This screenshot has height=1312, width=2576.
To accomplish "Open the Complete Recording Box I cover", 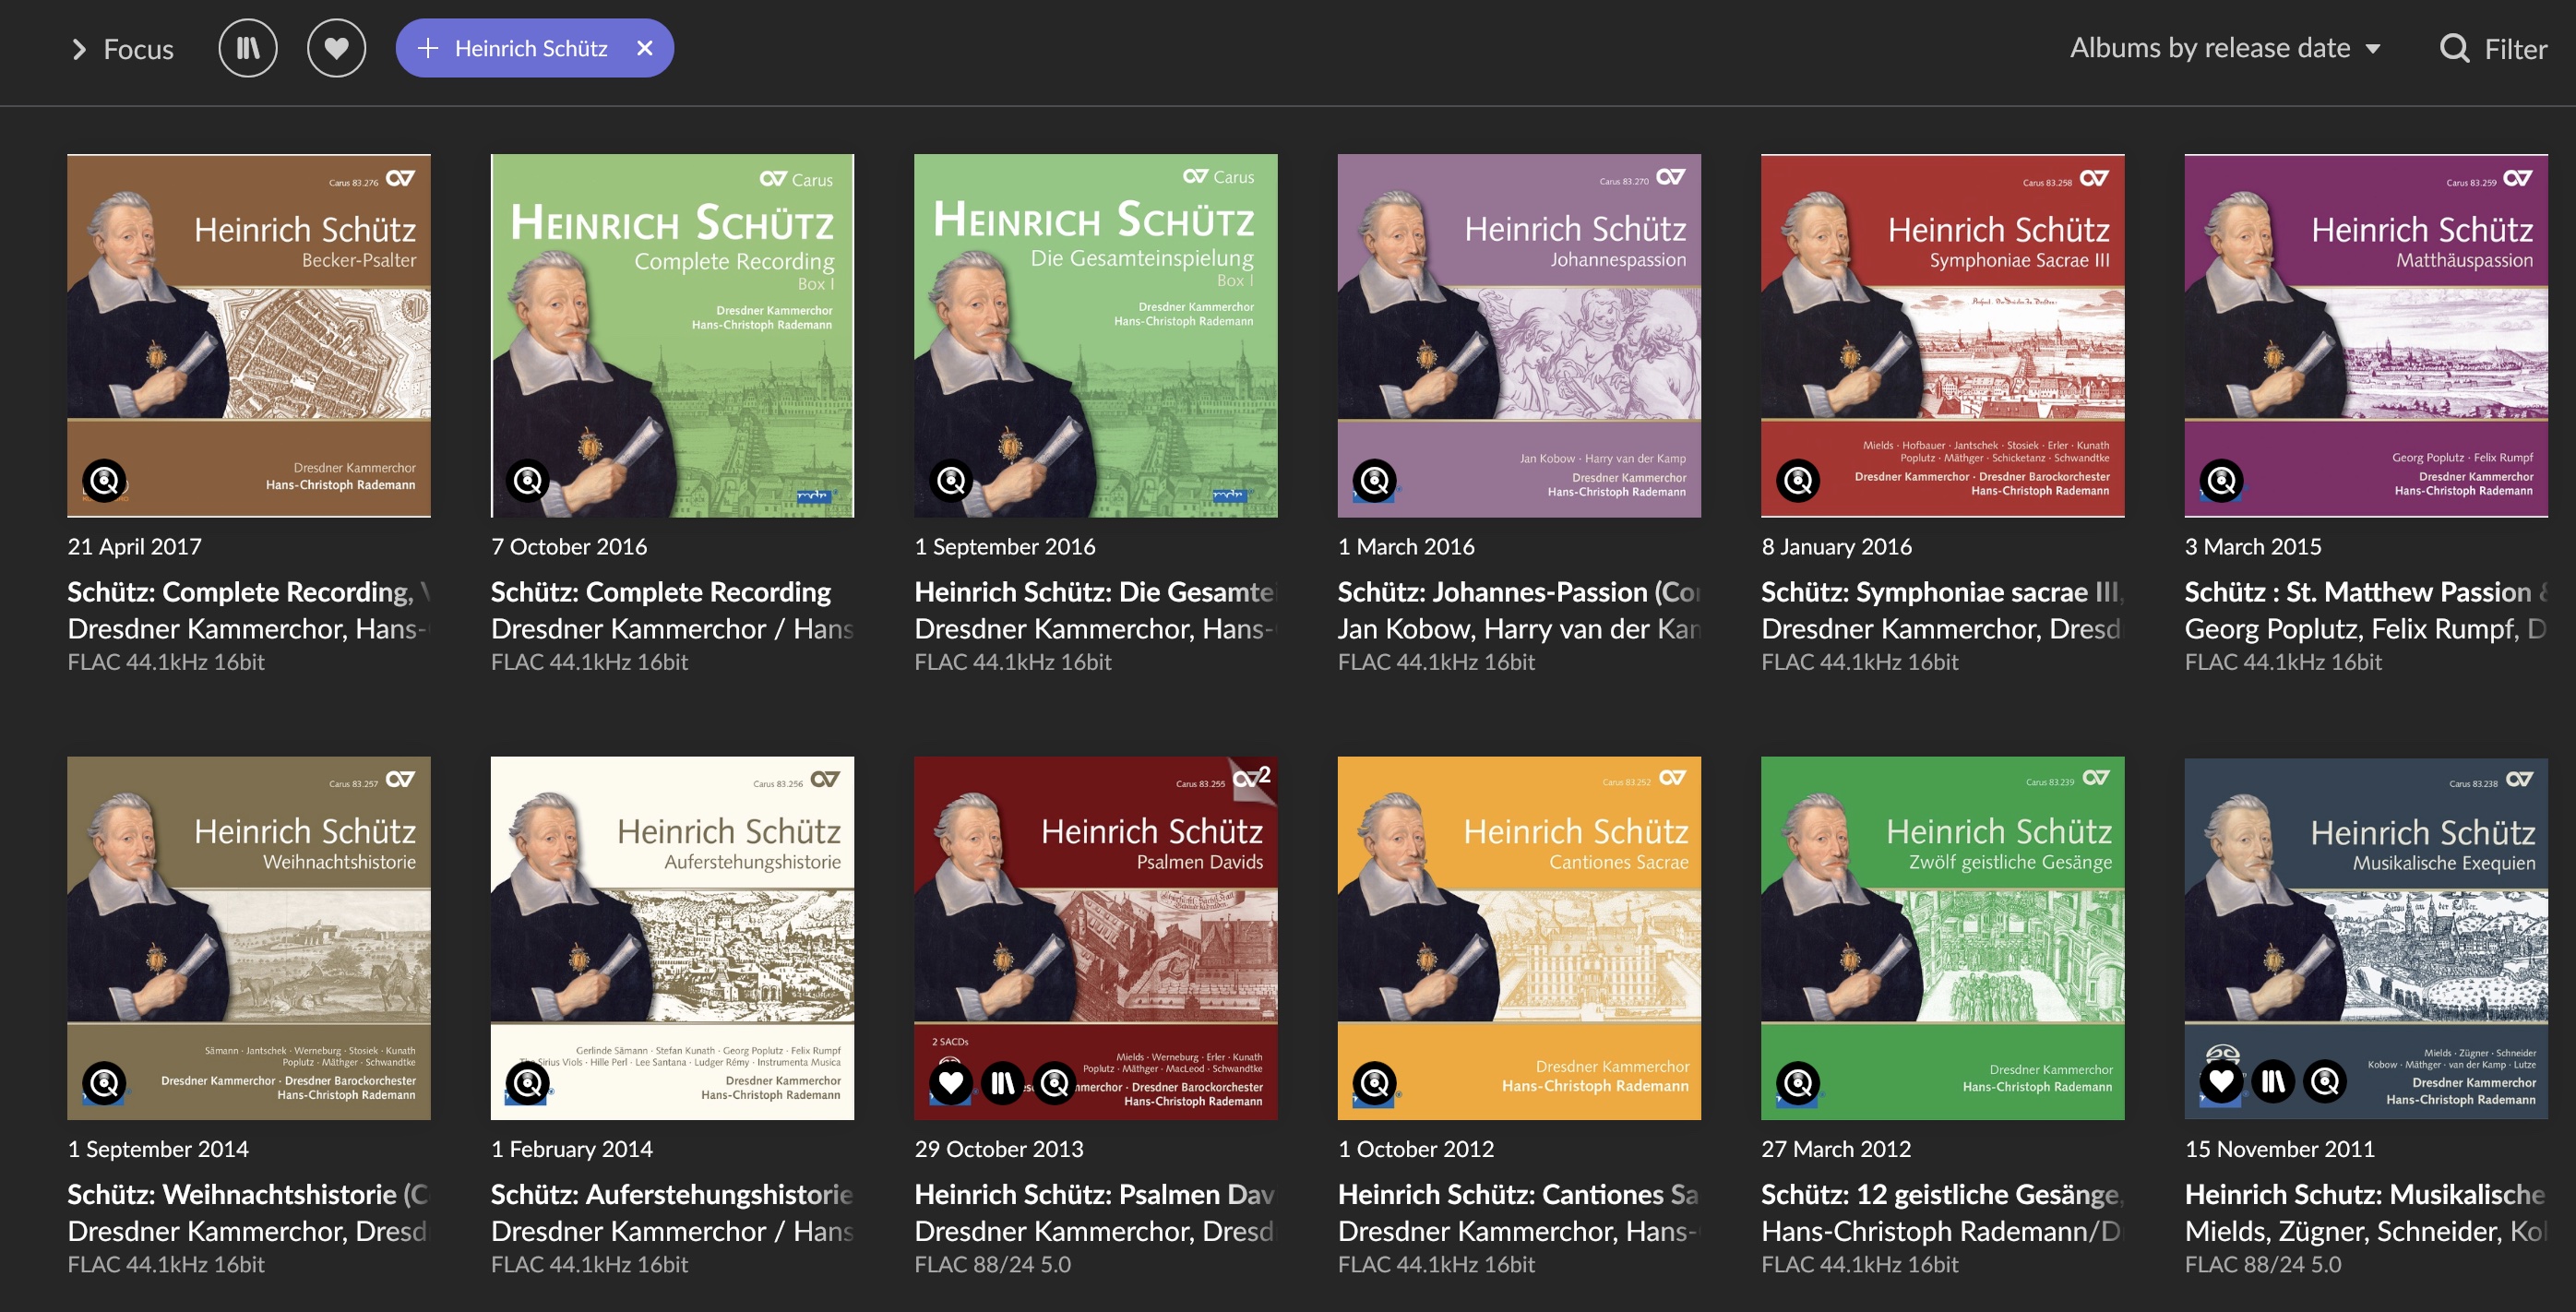I will coord(672,335).
